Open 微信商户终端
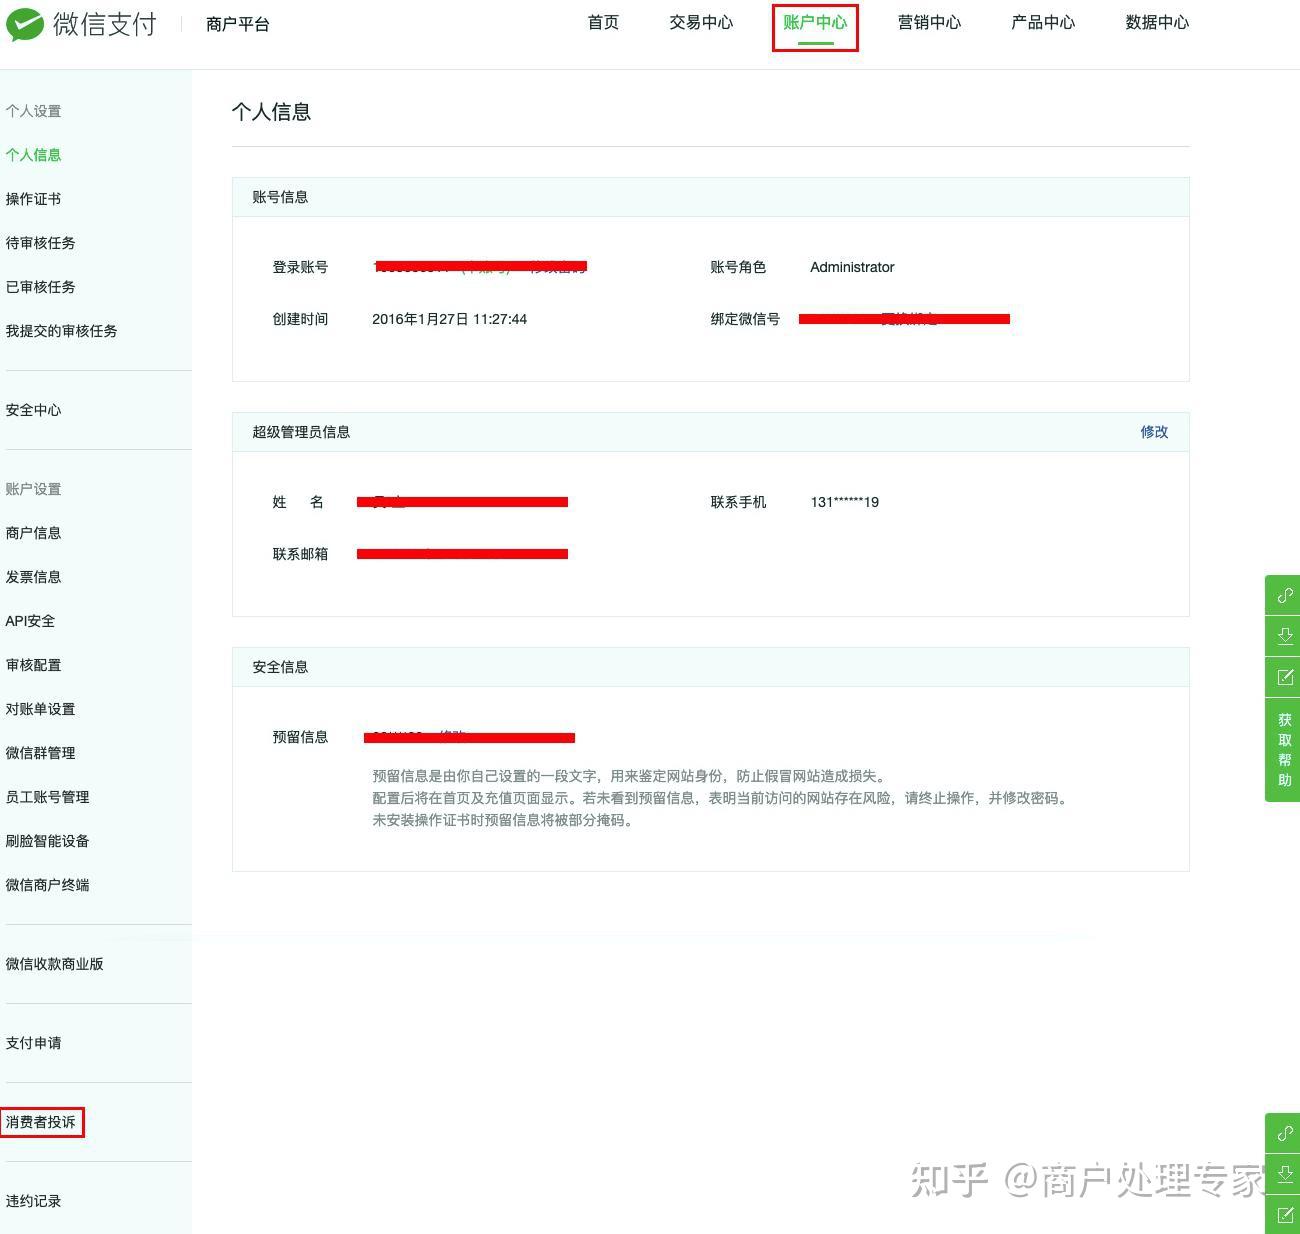This screenshot has height=1234, width=1300. click(47, 885)
